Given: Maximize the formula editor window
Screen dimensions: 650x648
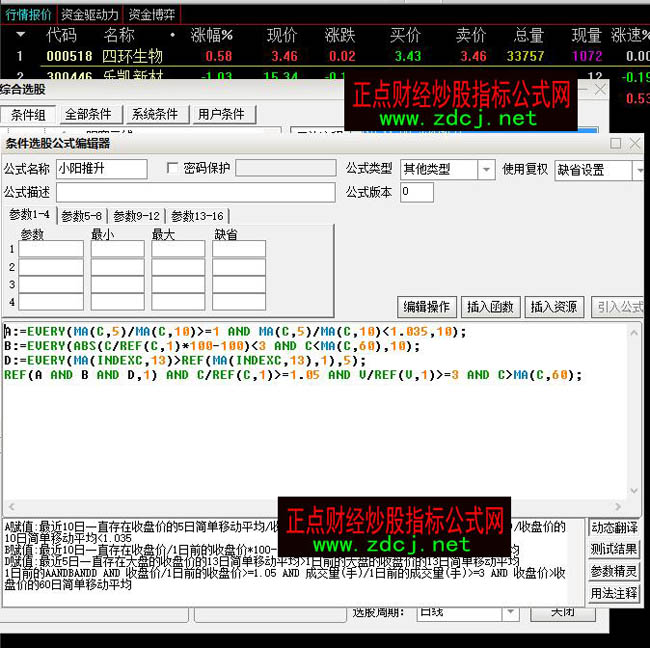Looking at the screenshot, I should click(x=616, y=144).
